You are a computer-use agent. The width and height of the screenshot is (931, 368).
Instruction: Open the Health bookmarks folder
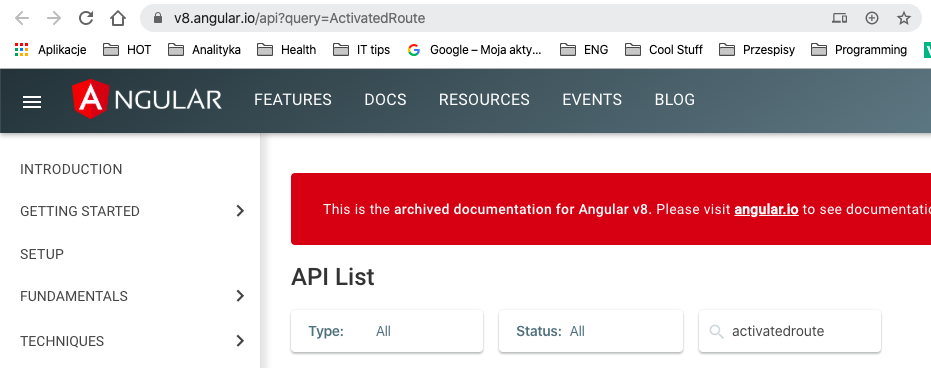tap(287, 50)
